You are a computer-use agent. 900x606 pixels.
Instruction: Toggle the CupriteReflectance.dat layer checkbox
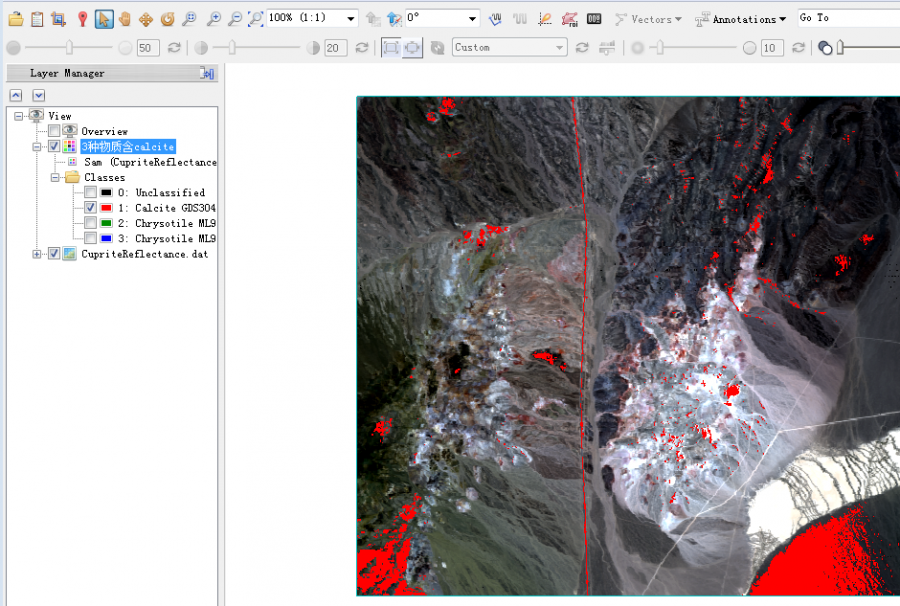54,254
